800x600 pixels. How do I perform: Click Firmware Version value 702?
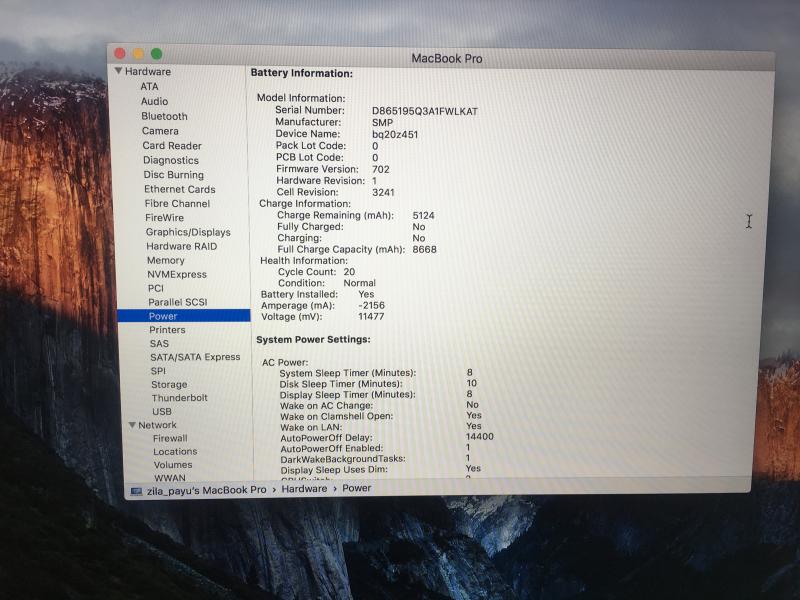[381, 169]
